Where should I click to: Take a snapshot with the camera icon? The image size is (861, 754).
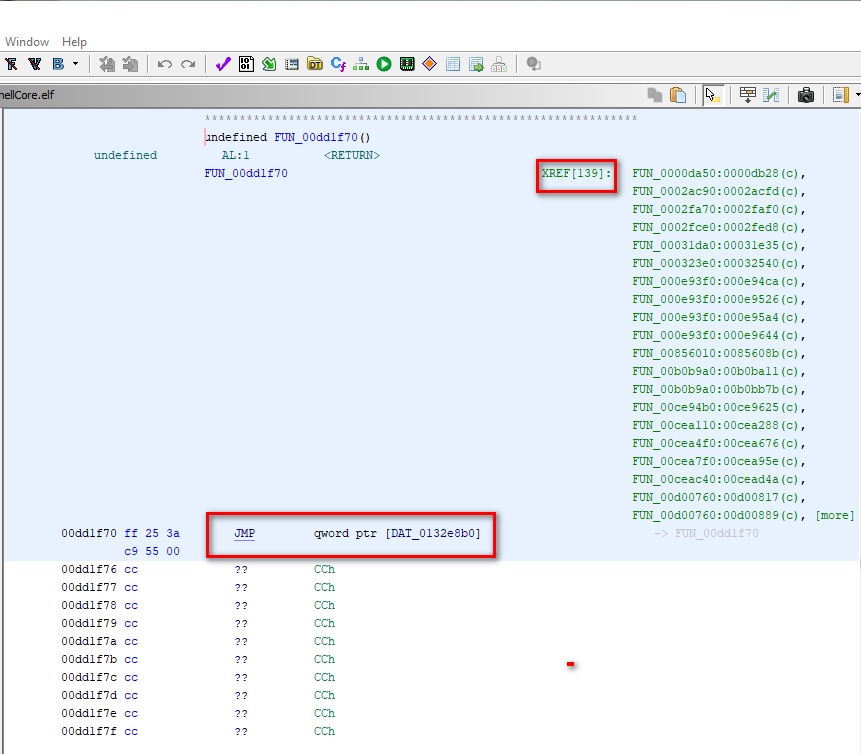(x=806, y=95)
